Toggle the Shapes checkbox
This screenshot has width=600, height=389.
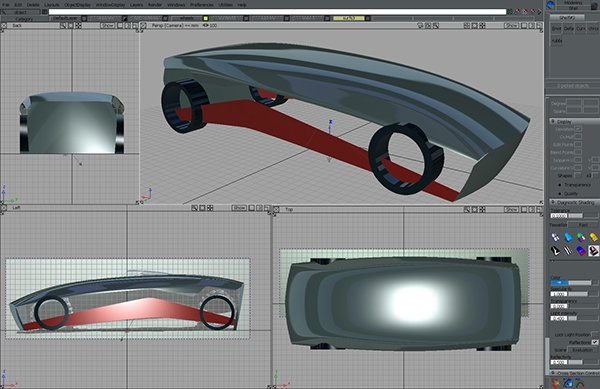click(x=578, y=176)
